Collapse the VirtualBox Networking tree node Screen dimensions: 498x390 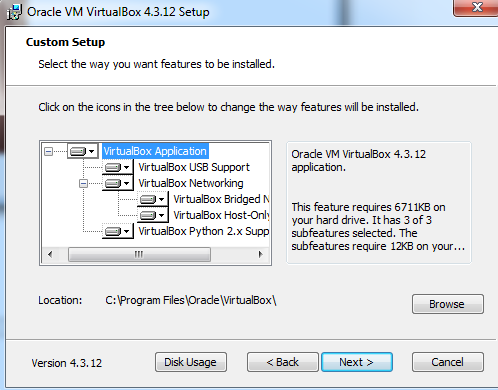point(83,183)
